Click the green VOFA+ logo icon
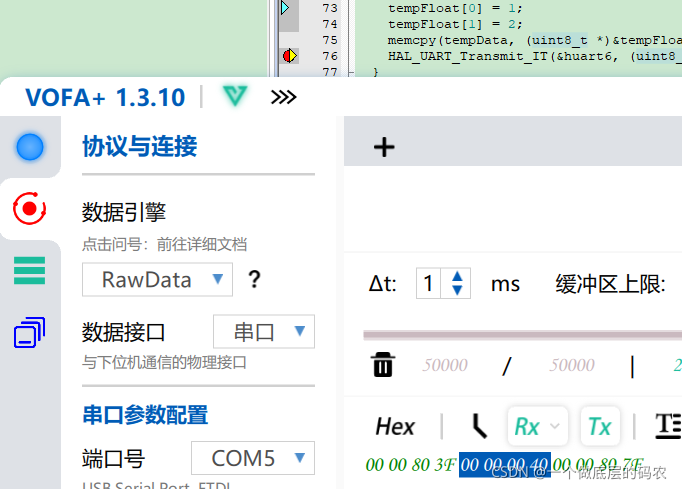 click(x=235, y=96)
